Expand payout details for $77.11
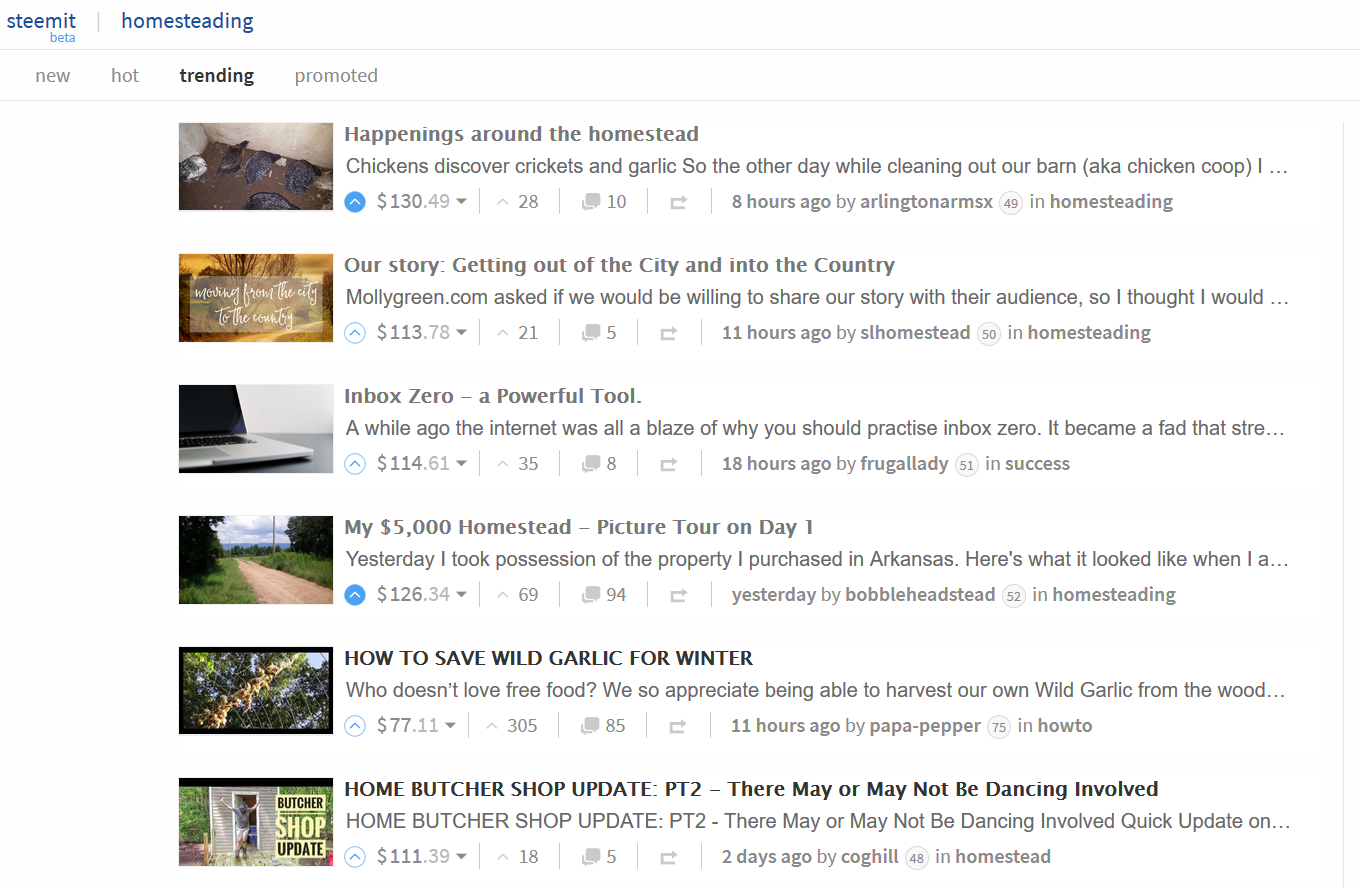This screenshot has width=1360, height=888. (x=450, y=726)
